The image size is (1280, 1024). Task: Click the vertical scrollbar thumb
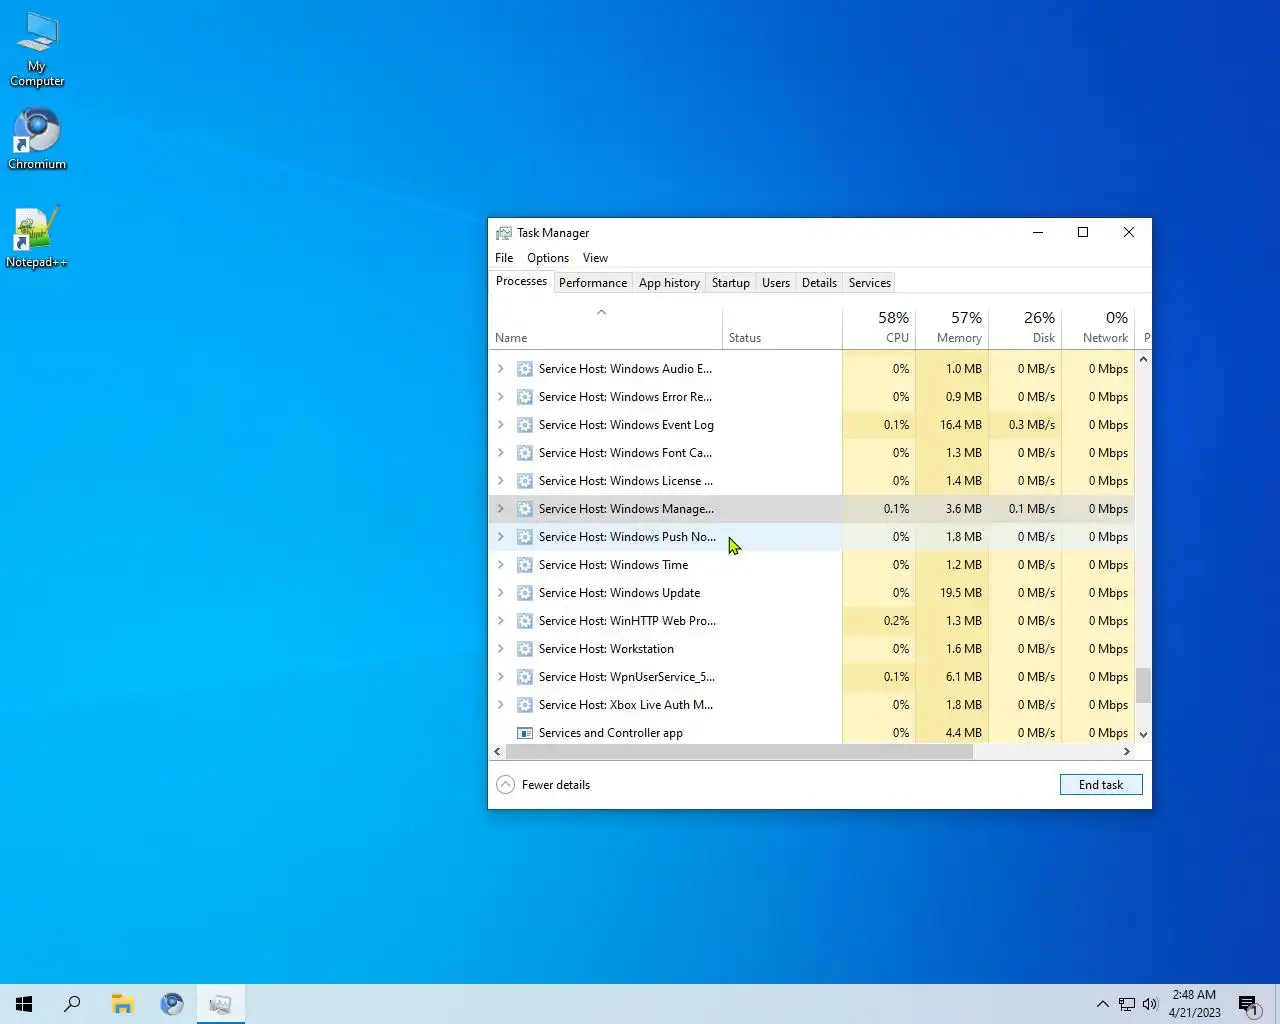[x=1143, y=685]
